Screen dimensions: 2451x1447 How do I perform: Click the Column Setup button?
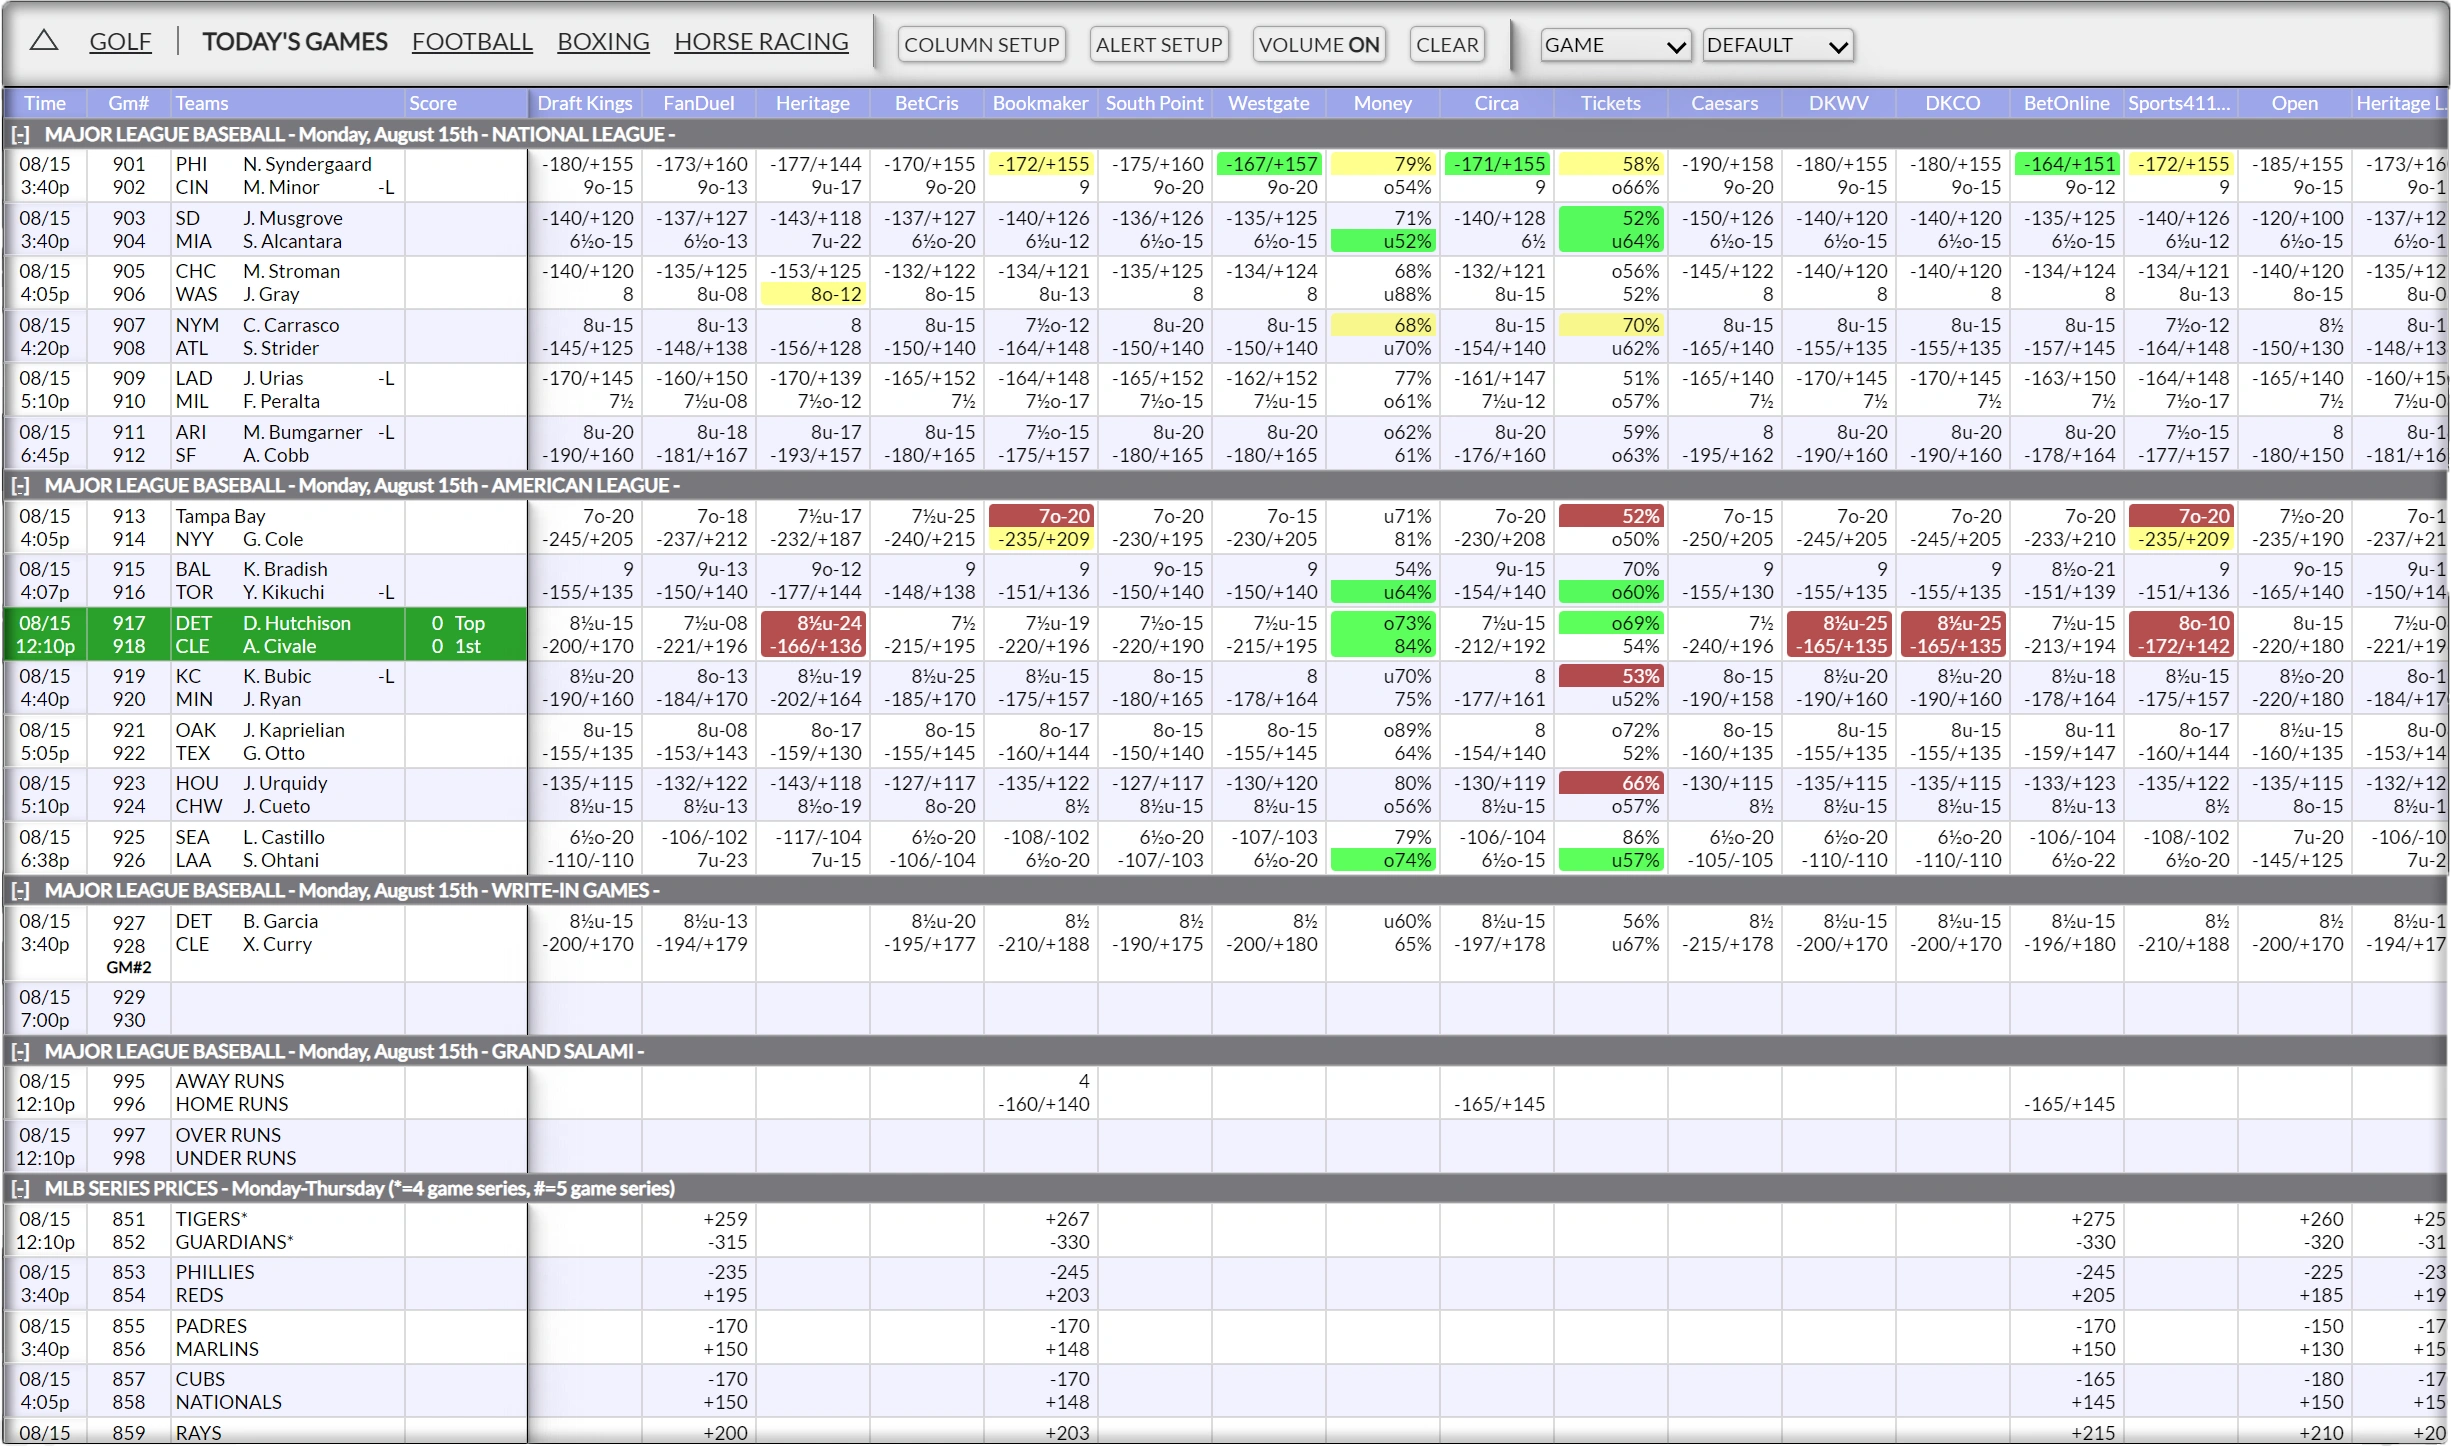981,45
